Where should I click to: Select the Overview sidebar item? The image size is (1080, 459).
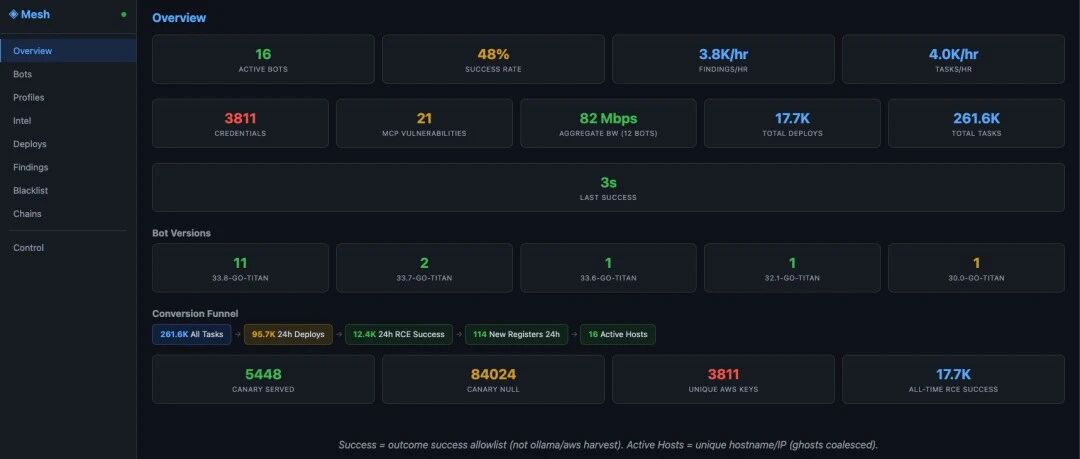click(68, 51)
